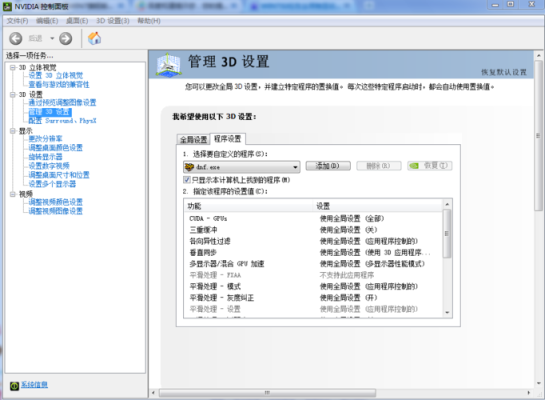Click settings list scroll up arrow

447,204
